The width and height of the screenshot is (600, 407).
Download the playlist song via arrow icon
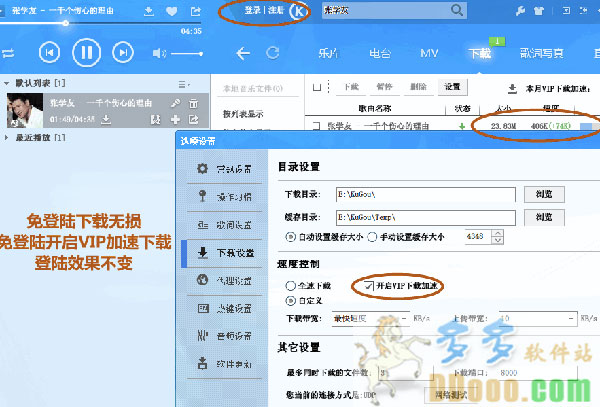[x=106, y=120]
